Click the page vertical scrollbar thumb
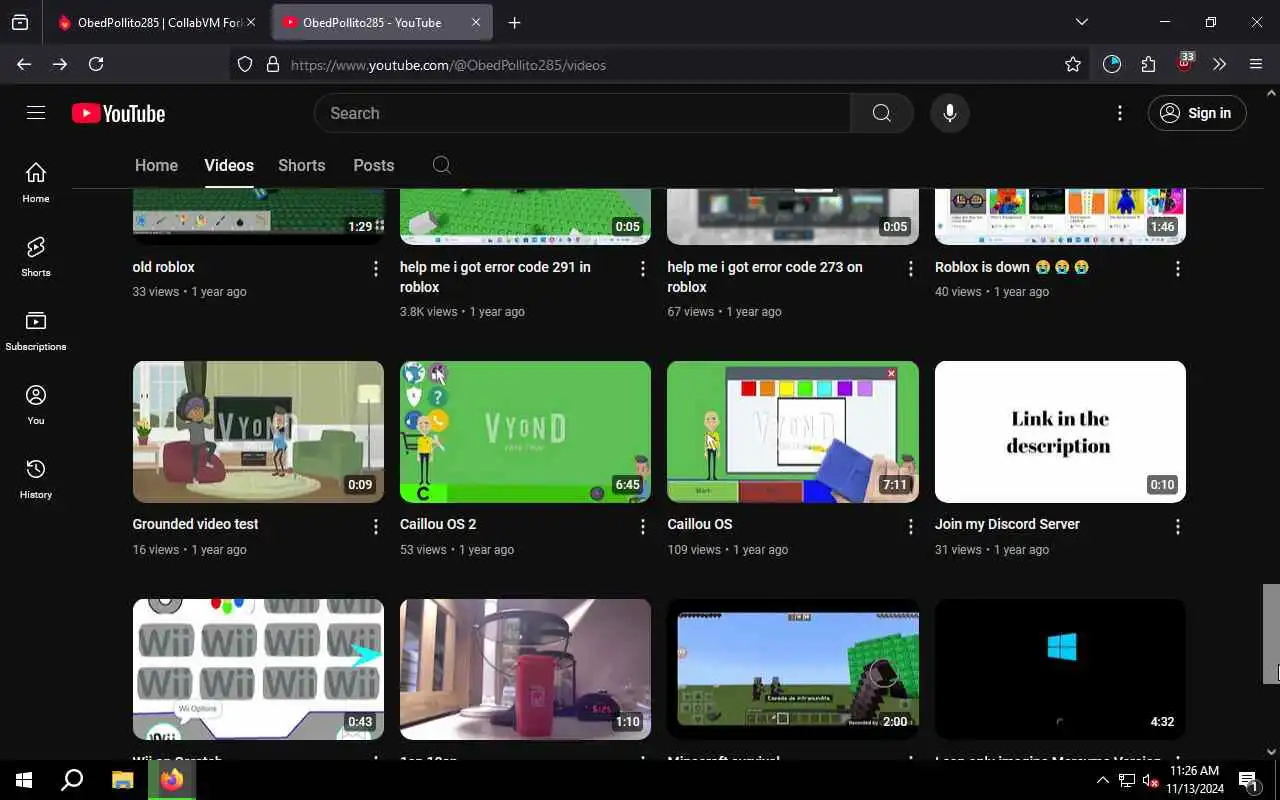 tap(1271, 634)
